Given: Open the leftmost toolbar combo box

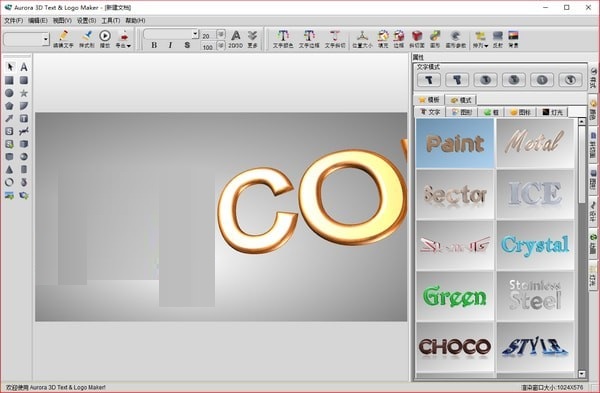Looking at the screenshot, I should pos(26,39).
